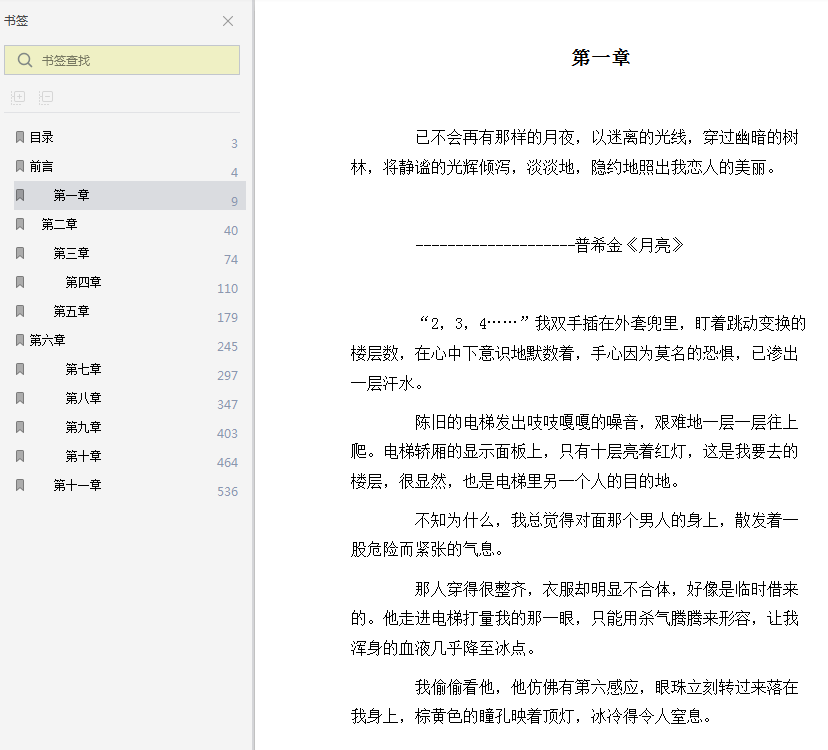The image size is (828, 750).
Task: Click page number 3 for 目录
Action: [234, 144]
